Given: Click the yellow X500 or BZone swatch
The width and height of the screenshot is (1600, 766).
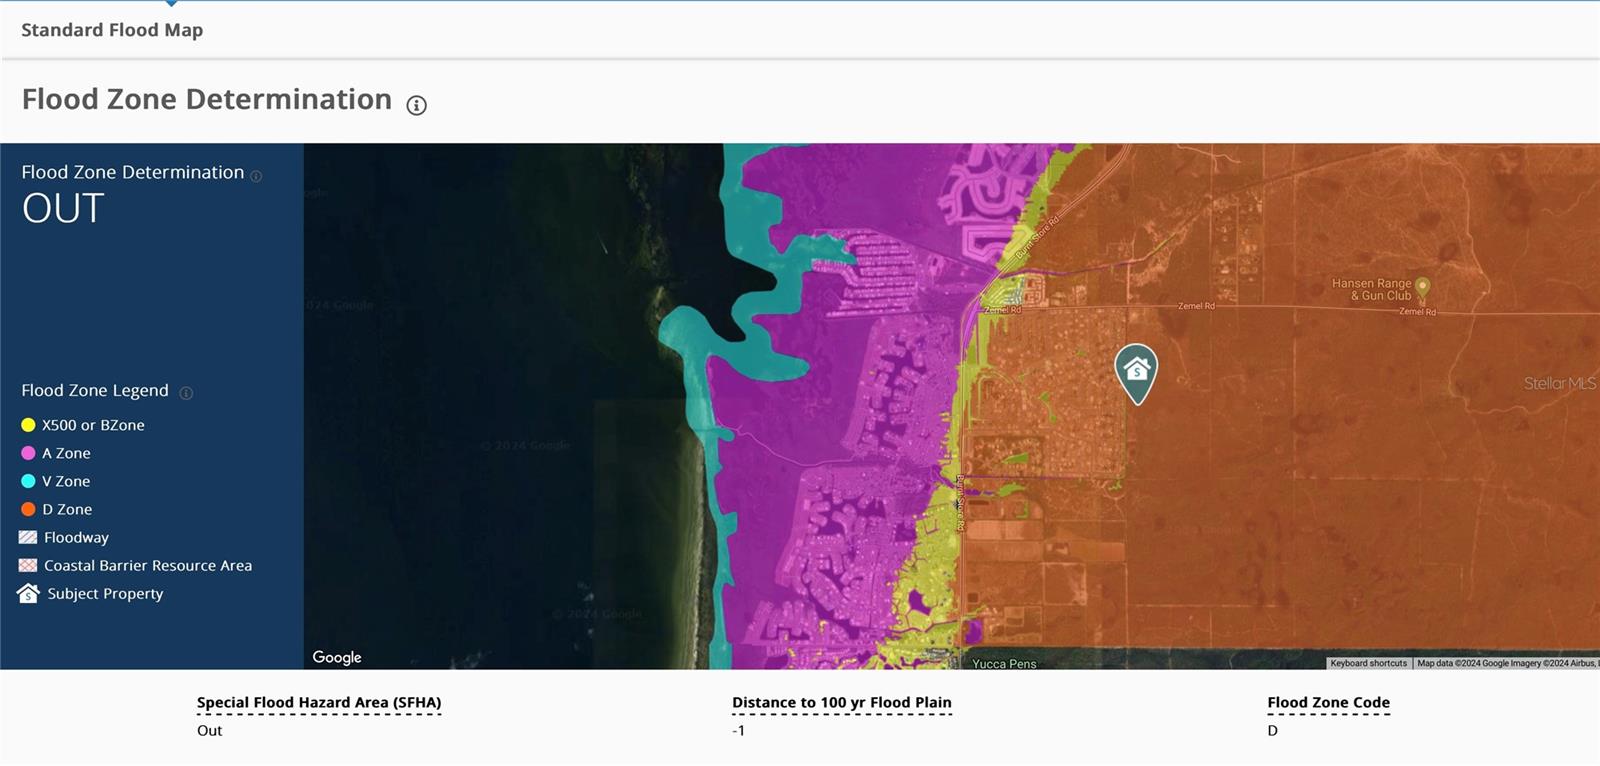Looking at the screenshot, I should [x=28, y=425].
